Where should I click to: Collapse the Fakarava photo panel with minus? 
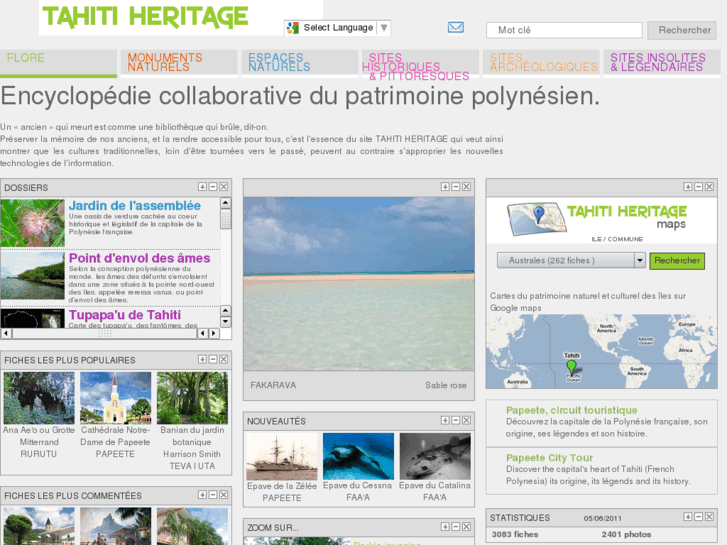pos(456,186)
